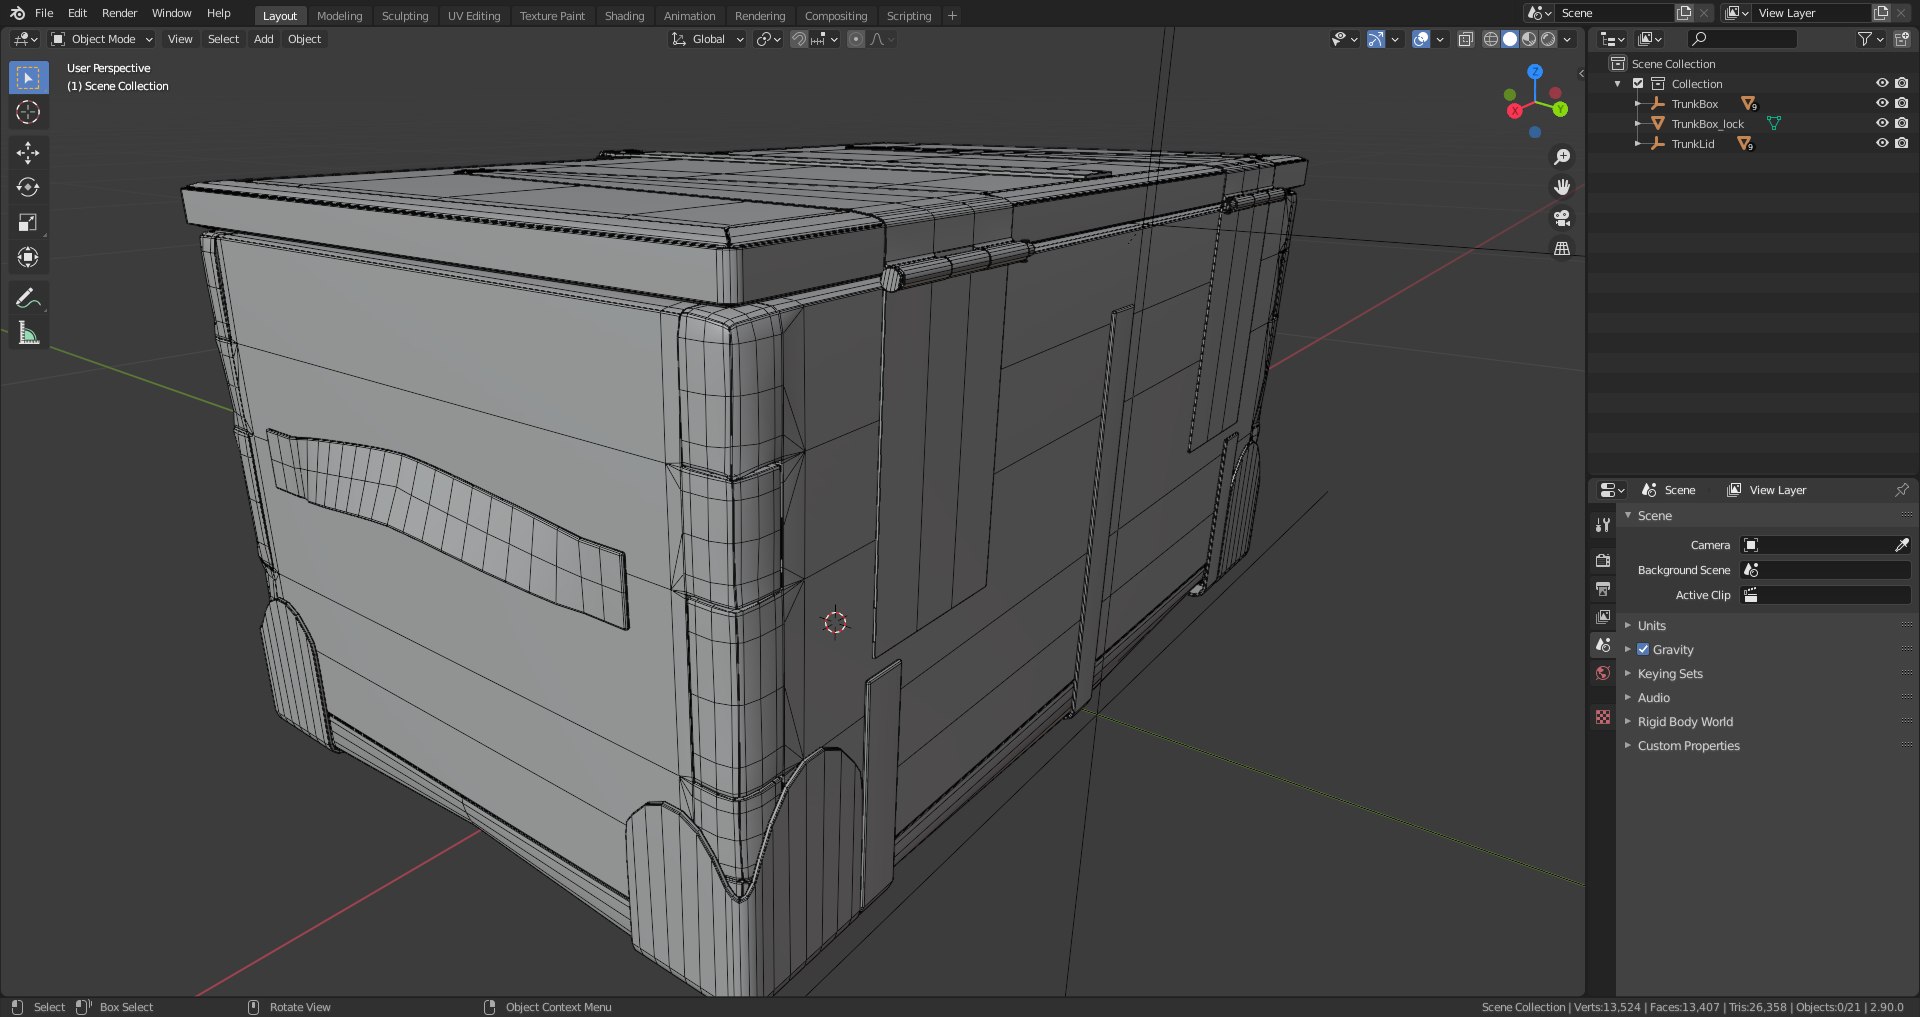Open the Output properties tab
This screenshot has width=1920, height=1017.
pyautogui.click(x=1603, y=589)
